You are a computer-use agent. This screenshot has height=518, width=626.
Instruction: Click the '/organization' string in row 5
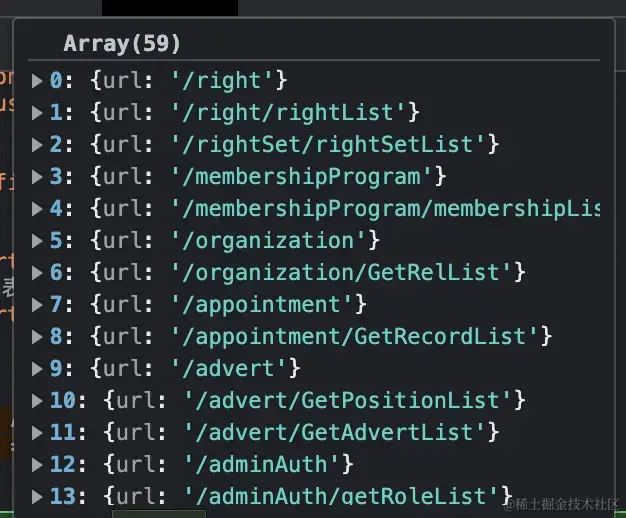pos(268,241)
